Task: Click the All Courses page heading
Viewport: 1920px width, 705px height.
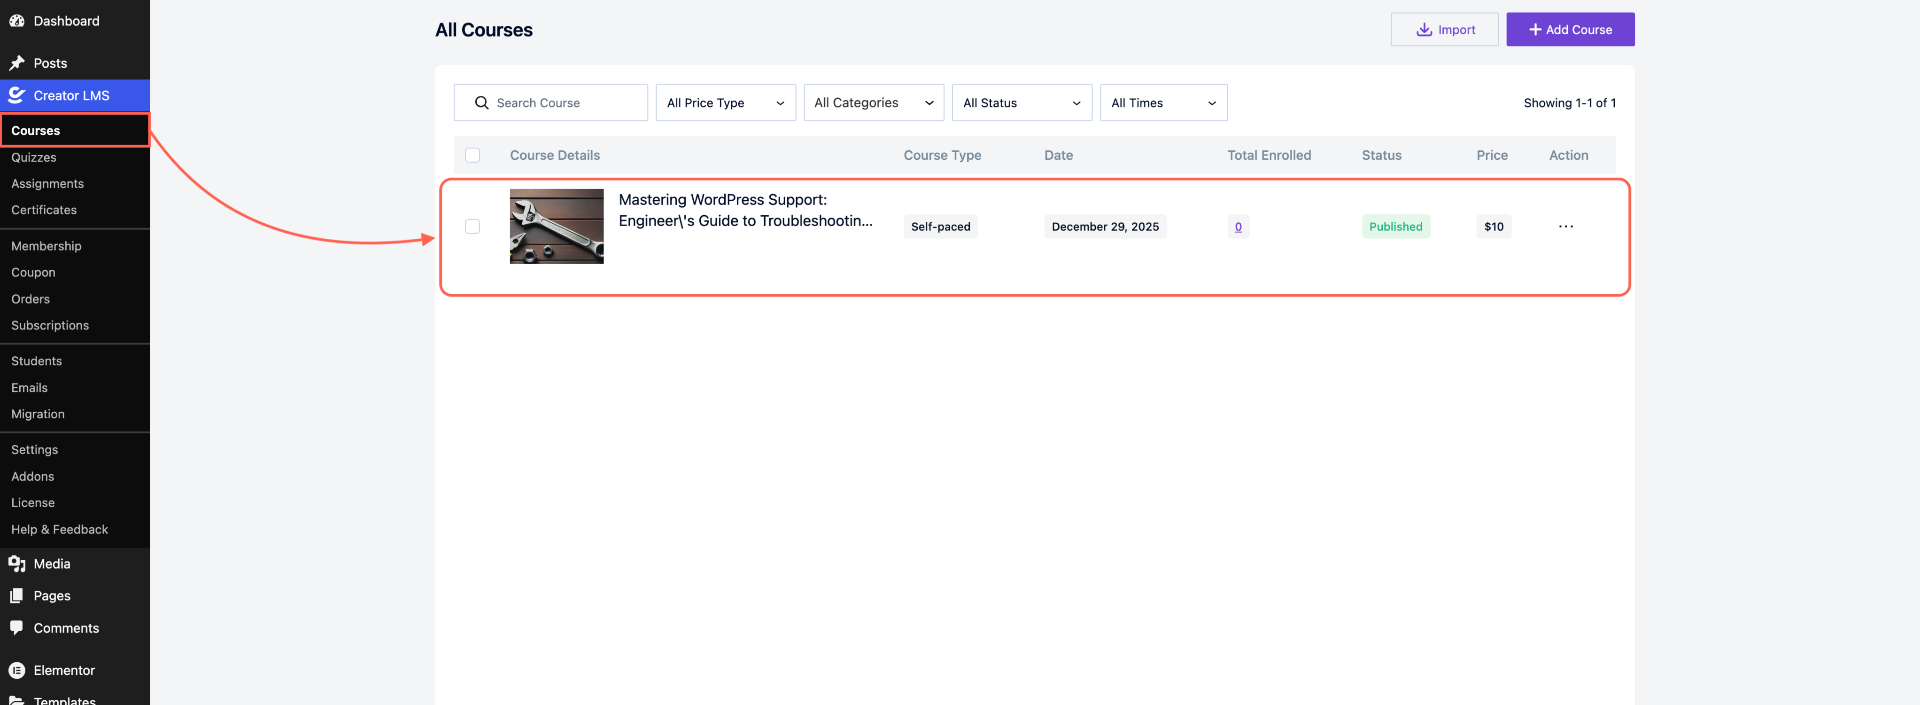Action: (x=484, y=30)
